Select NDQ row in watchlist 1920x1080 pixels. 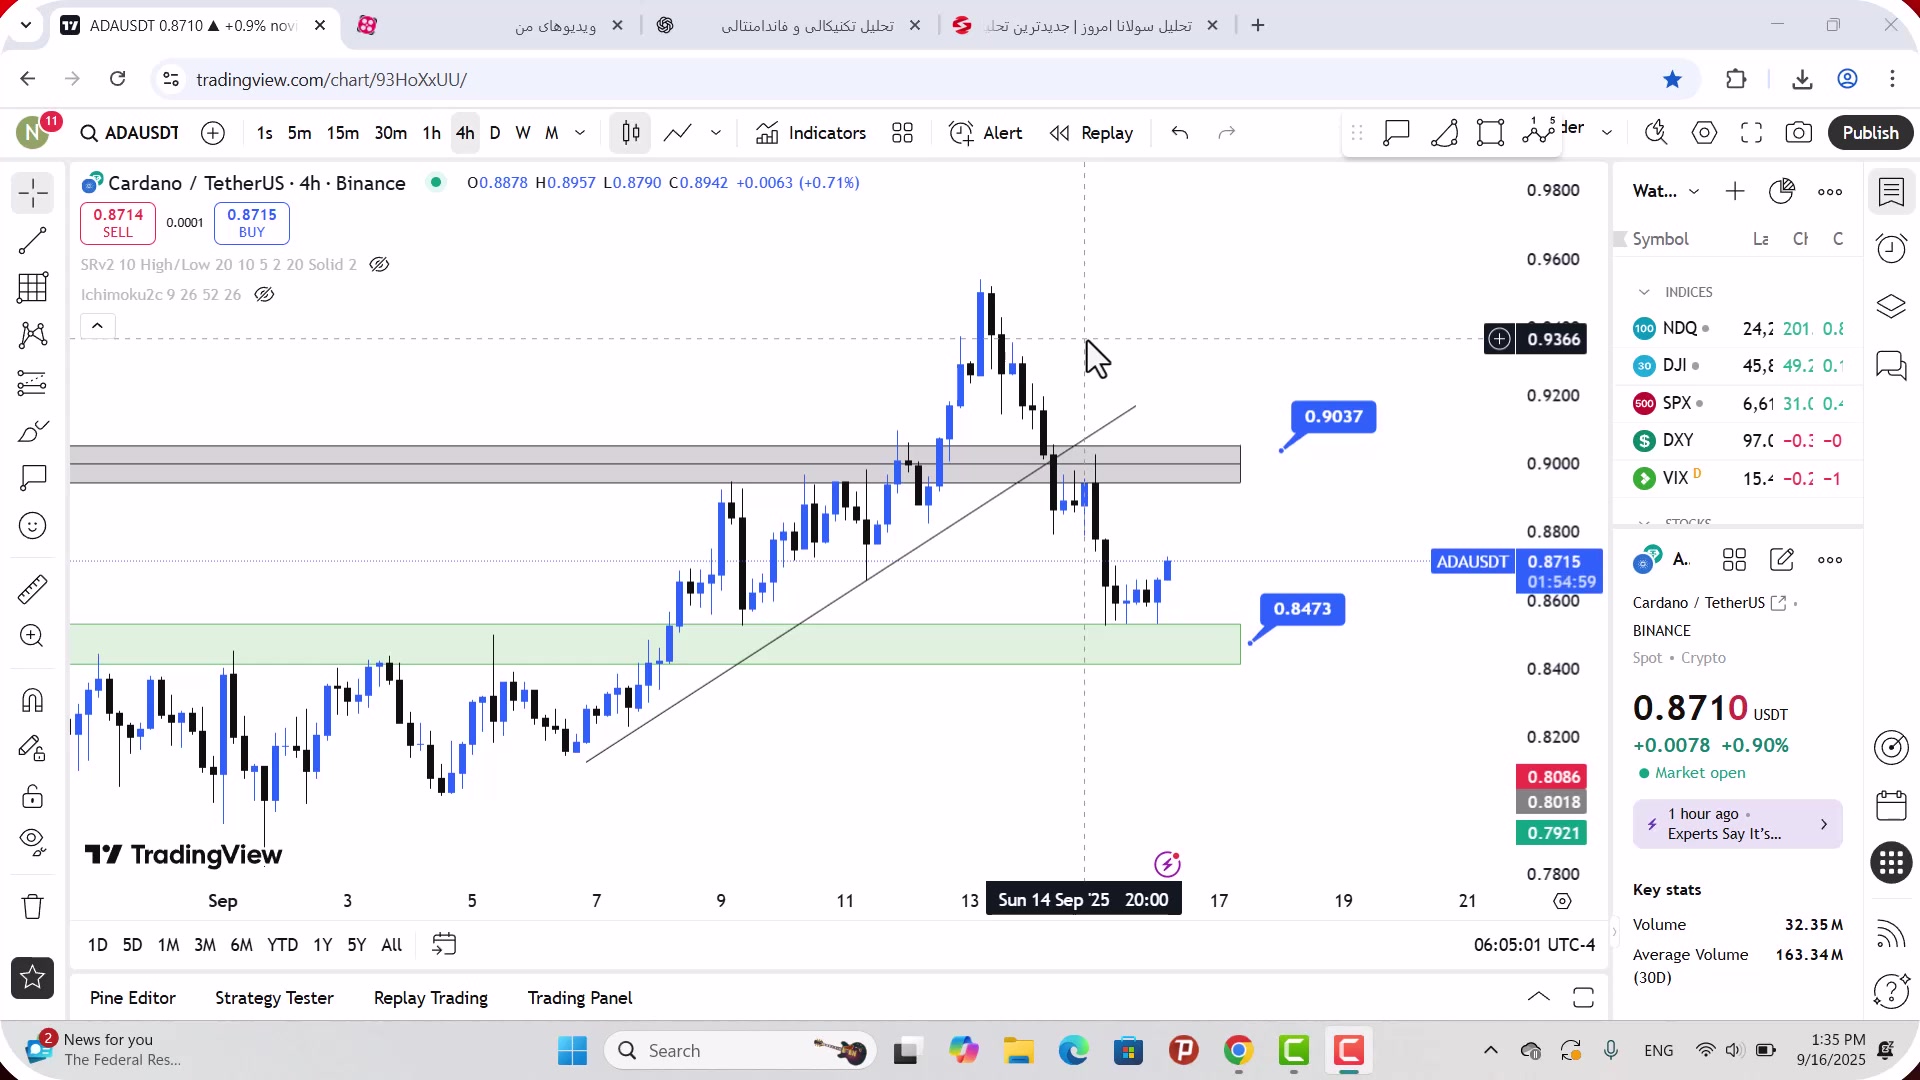[1738, 328]
